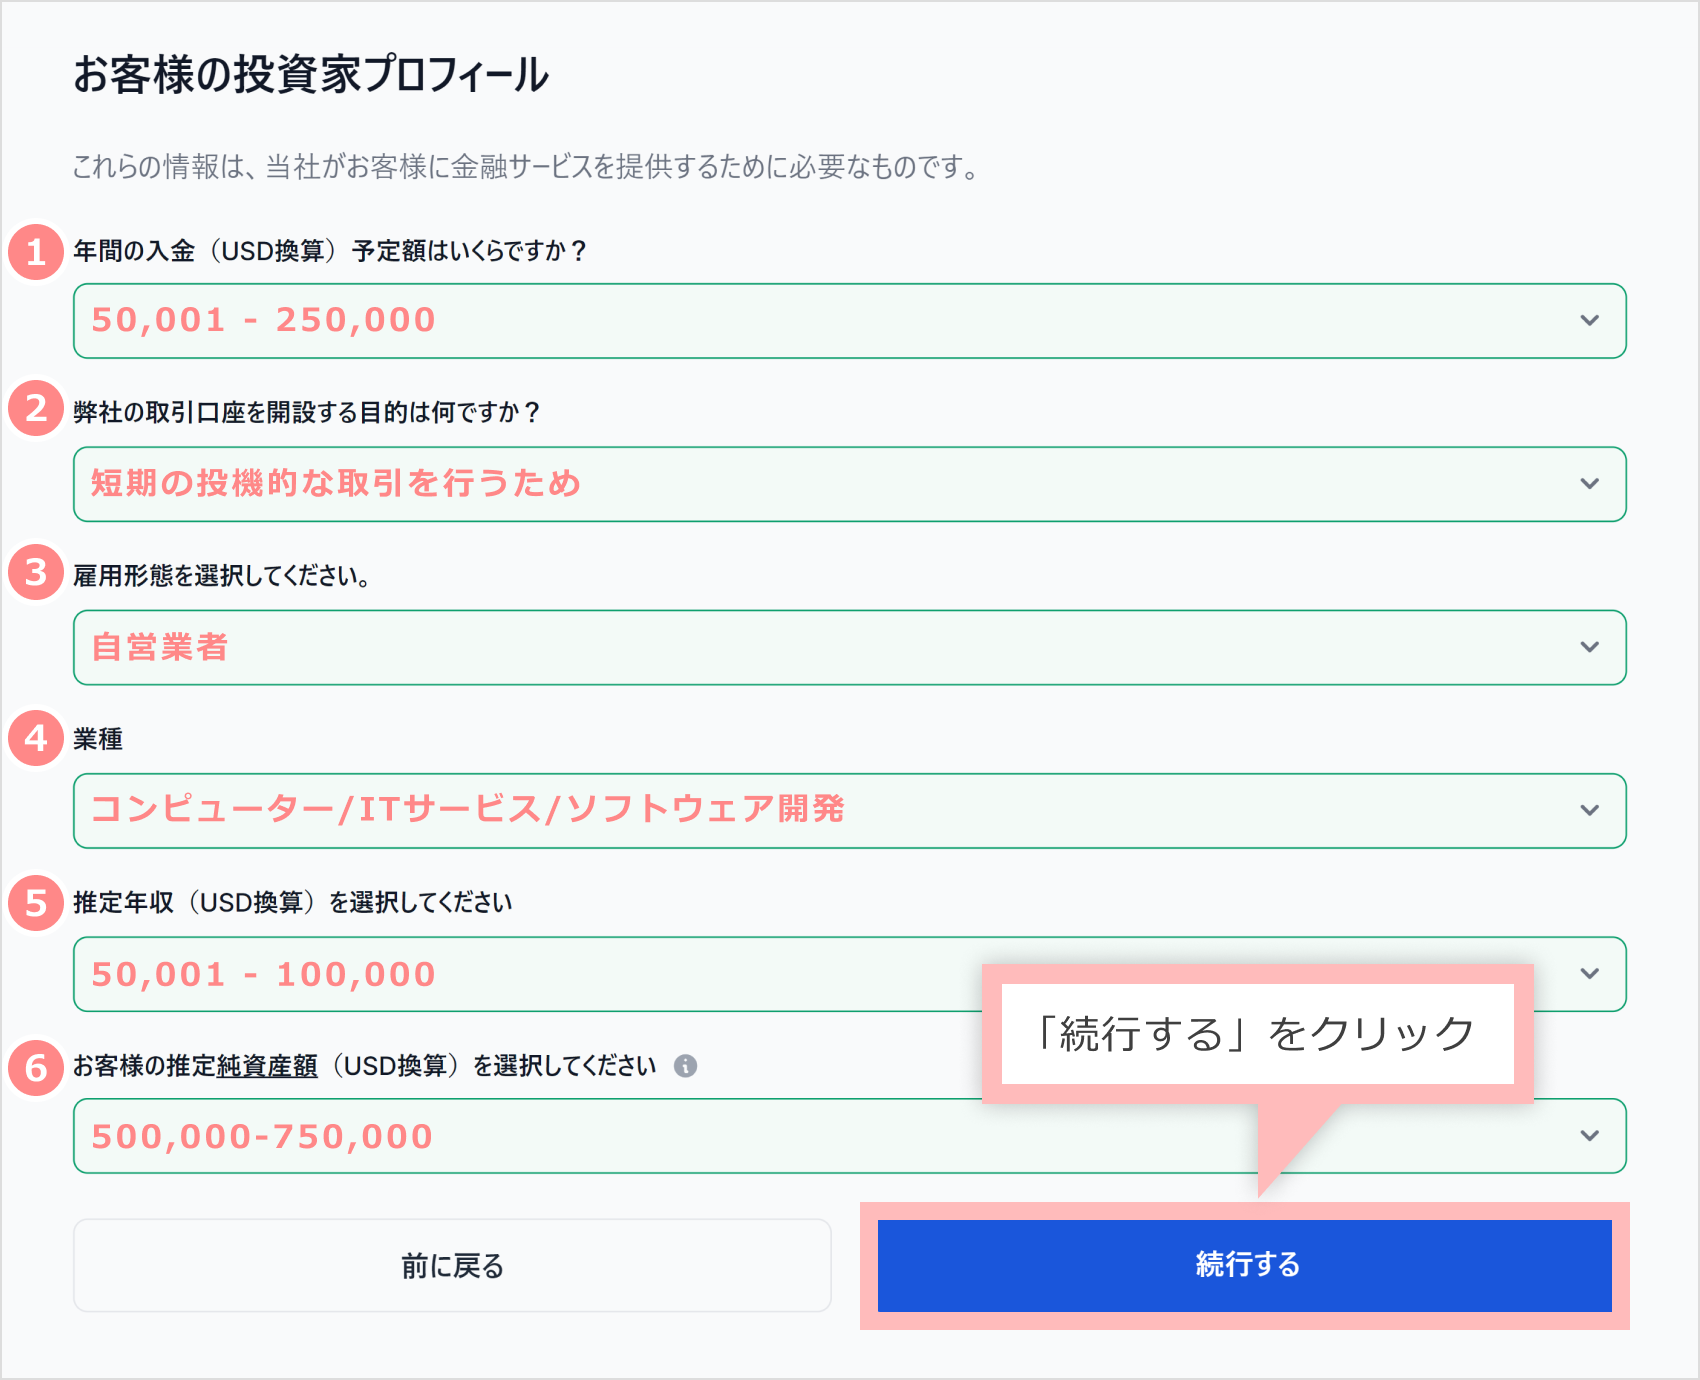Click the 業種 field label

tap(98, 739)
